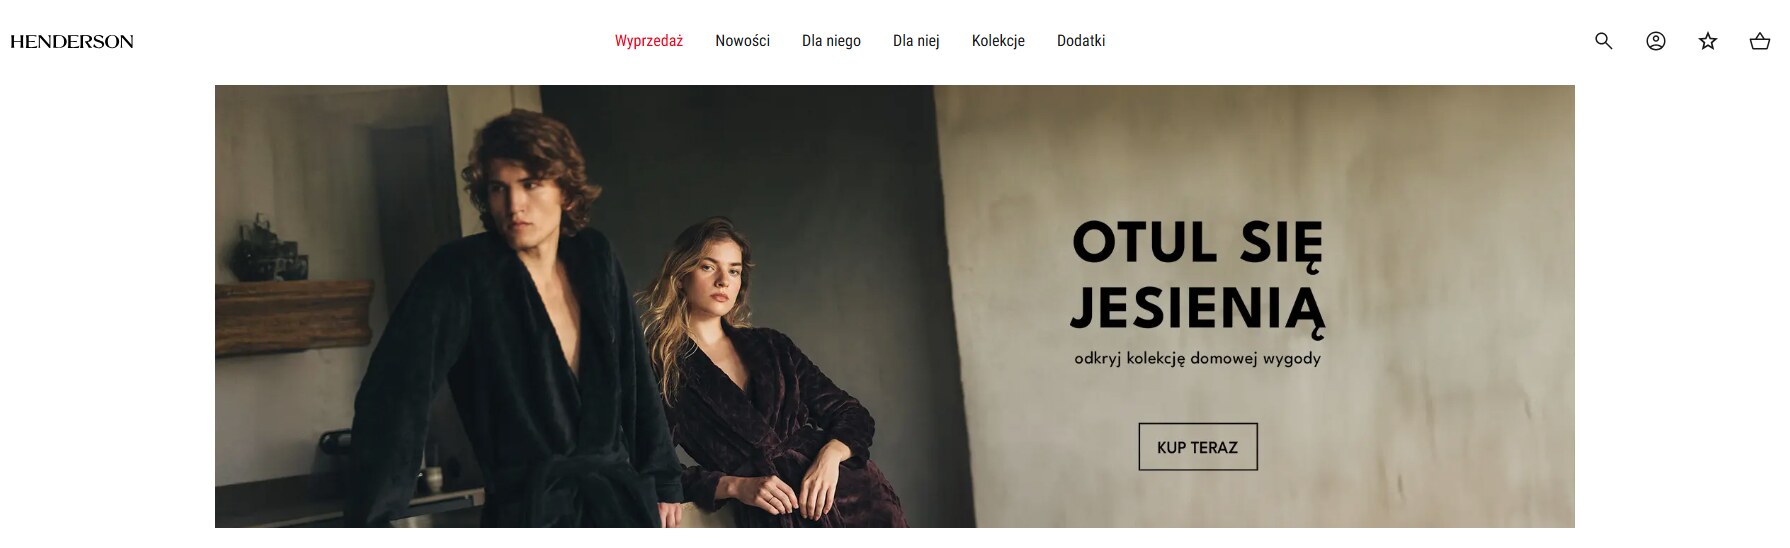Open the search magnifier icon
Viewport: 1790px width, 548px height.
pyautogui.click(x=1603, y=41)
